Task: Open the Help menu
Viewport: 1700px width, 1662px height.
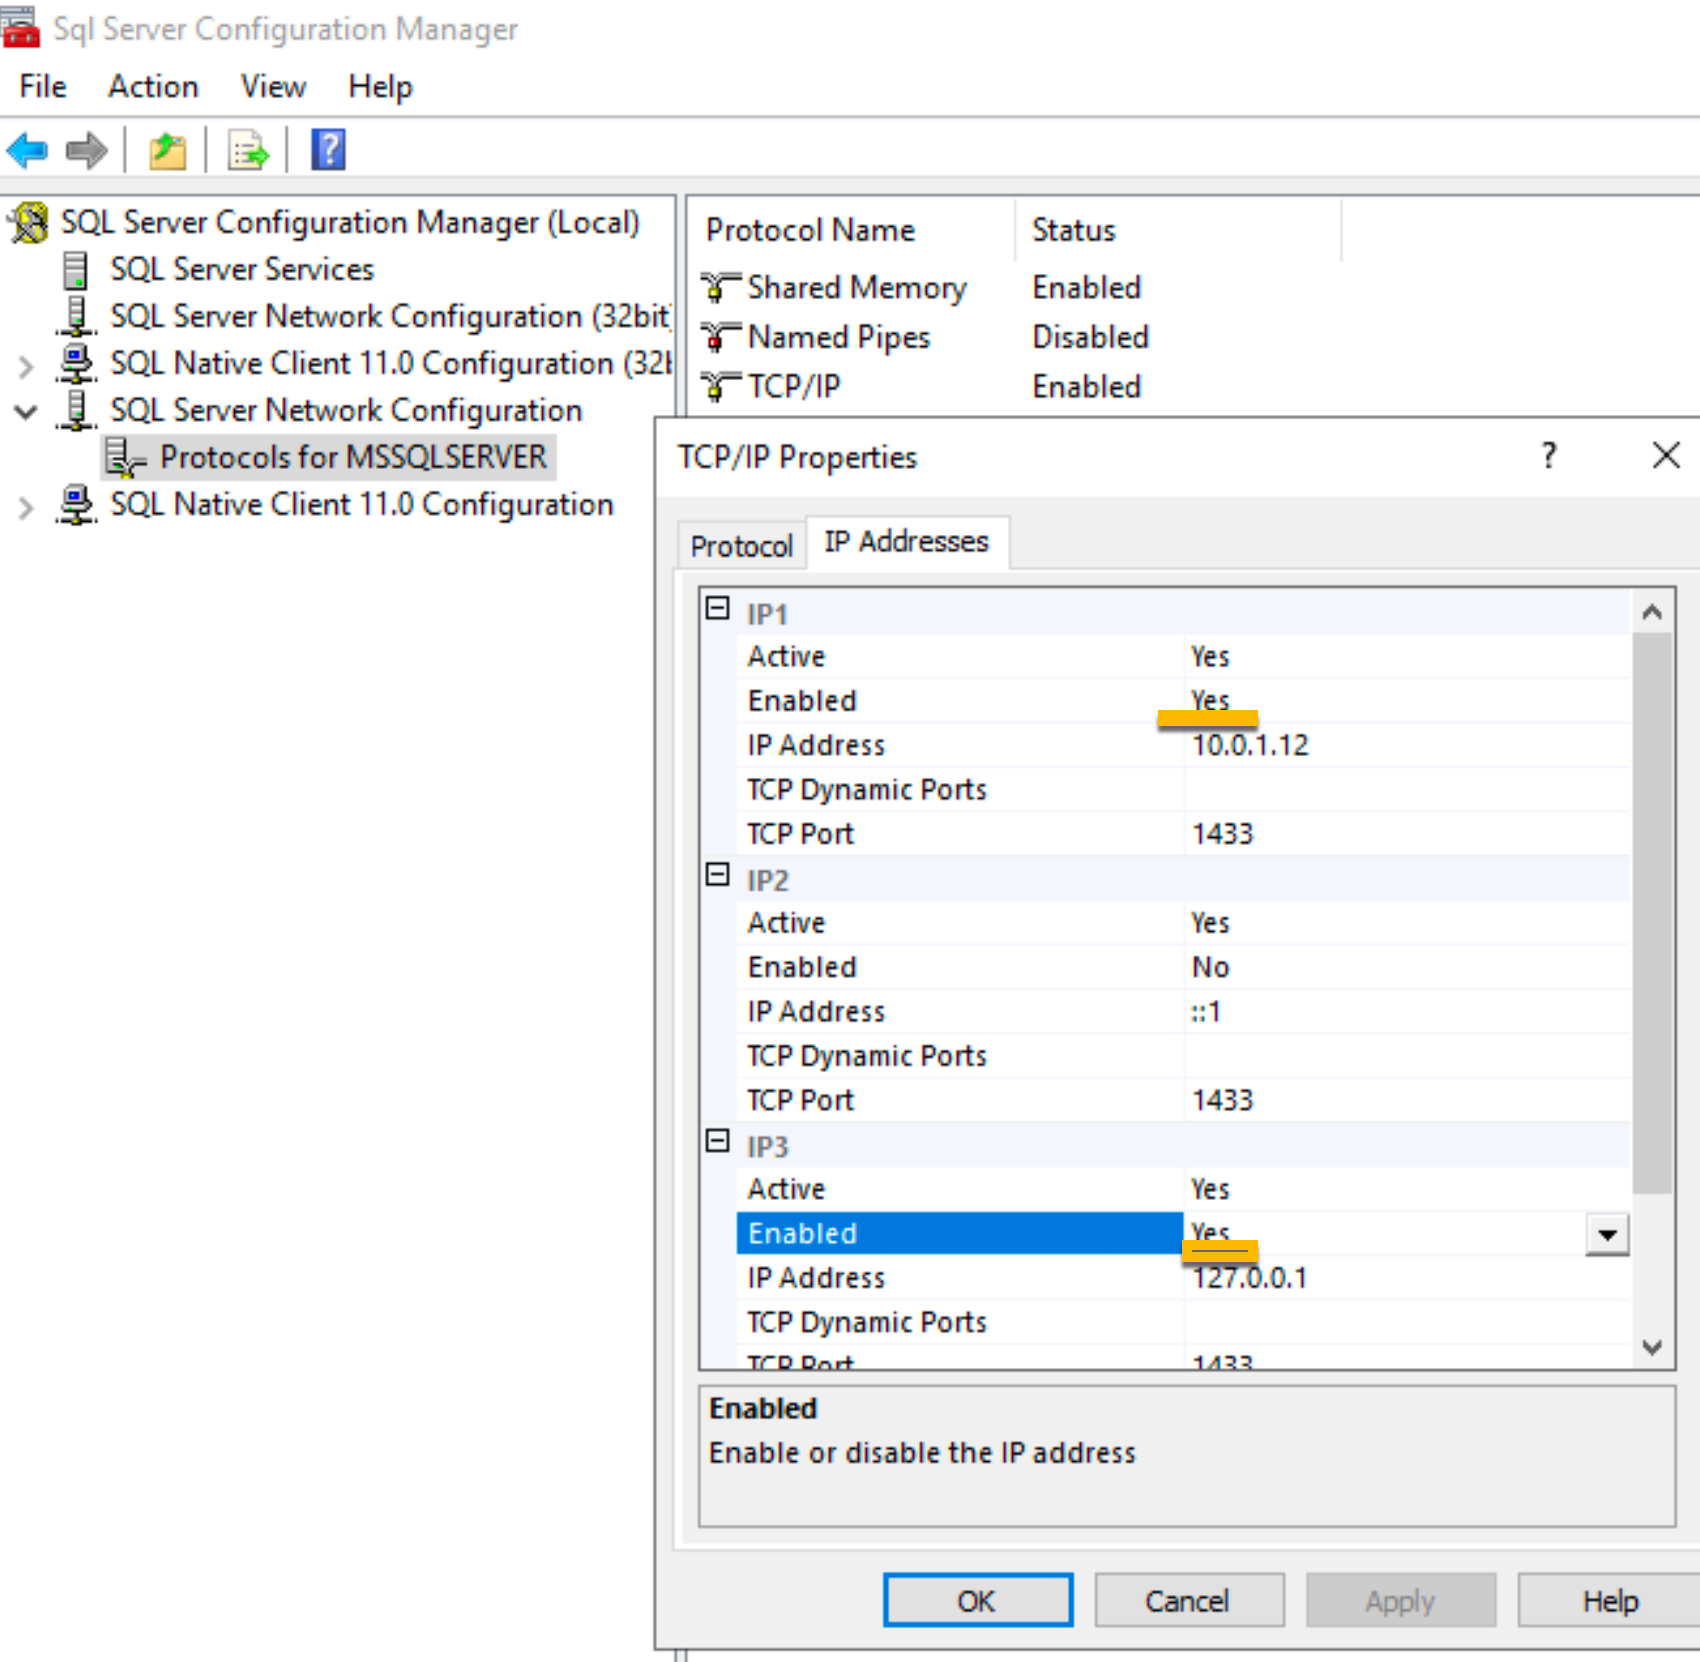Action: [x=380, y=87]
